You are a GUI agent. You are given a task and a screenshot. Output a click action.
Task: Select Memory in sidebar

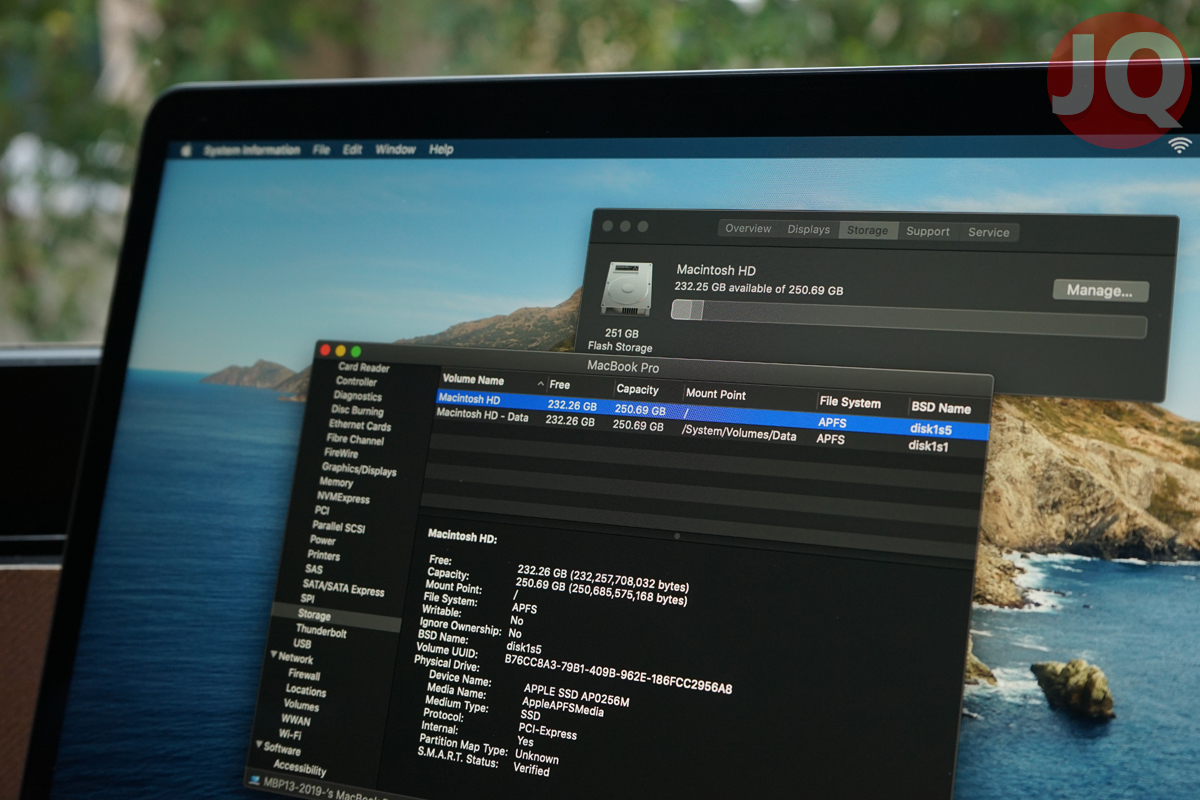(335, 482)
